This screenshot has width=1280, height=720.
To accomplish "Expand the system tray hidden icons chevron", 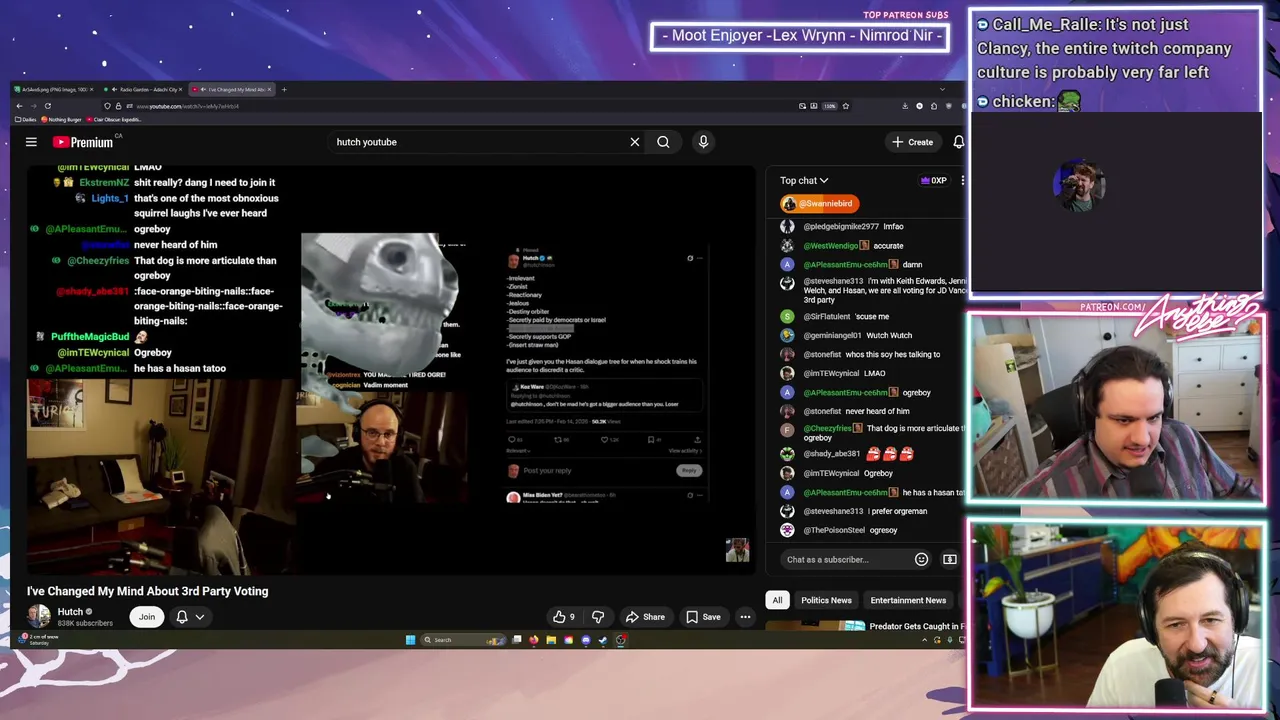I will click(x=923, y=640).
